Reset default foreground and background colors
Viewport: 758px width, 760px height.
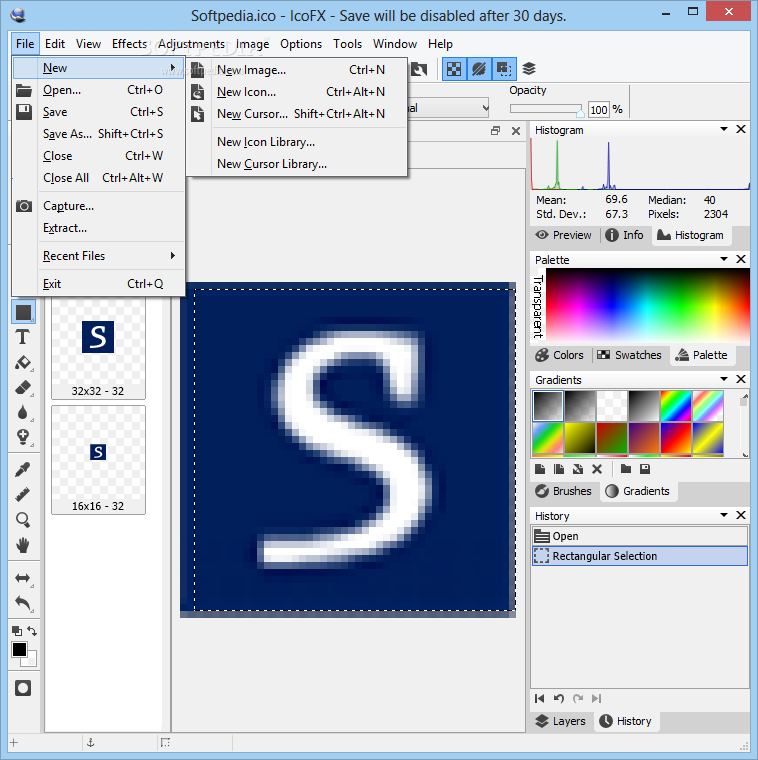16,631
